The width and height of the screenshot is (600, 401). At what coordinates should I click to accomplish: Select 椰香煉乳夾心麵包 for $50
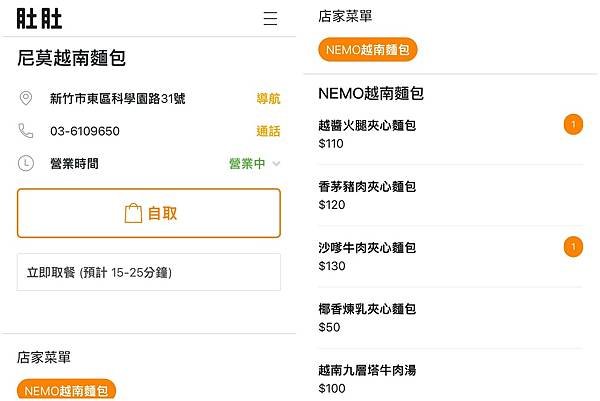point(451,318)
